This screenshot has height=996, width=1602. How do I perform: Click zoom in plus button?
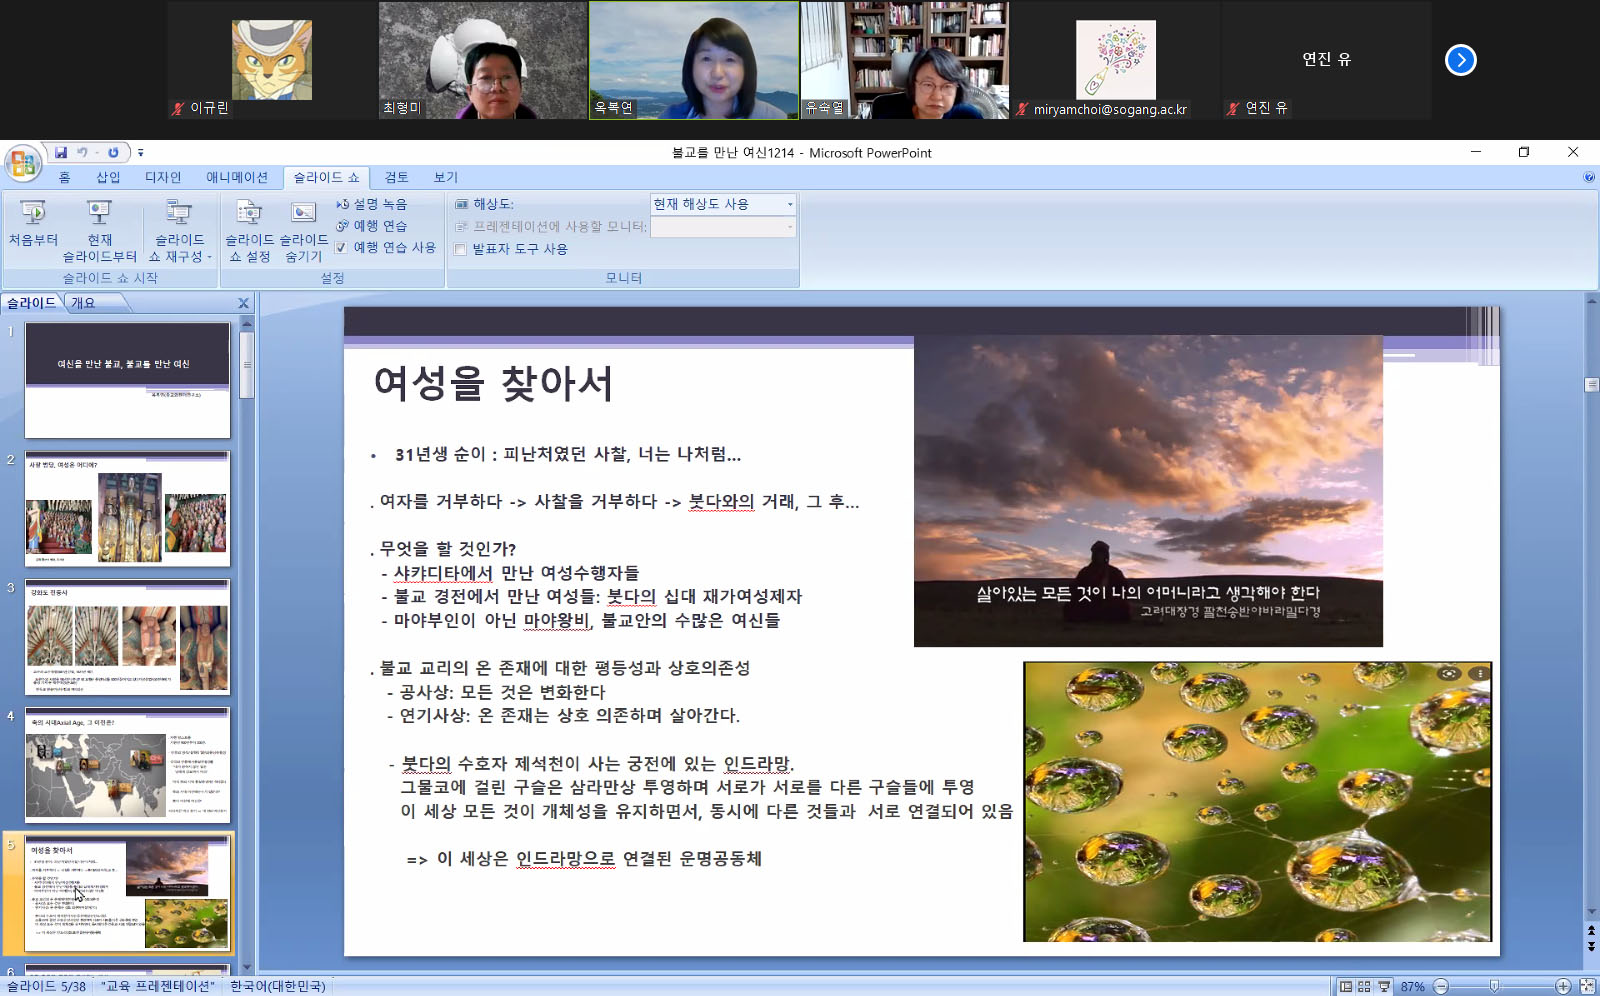click(1562, 986)
